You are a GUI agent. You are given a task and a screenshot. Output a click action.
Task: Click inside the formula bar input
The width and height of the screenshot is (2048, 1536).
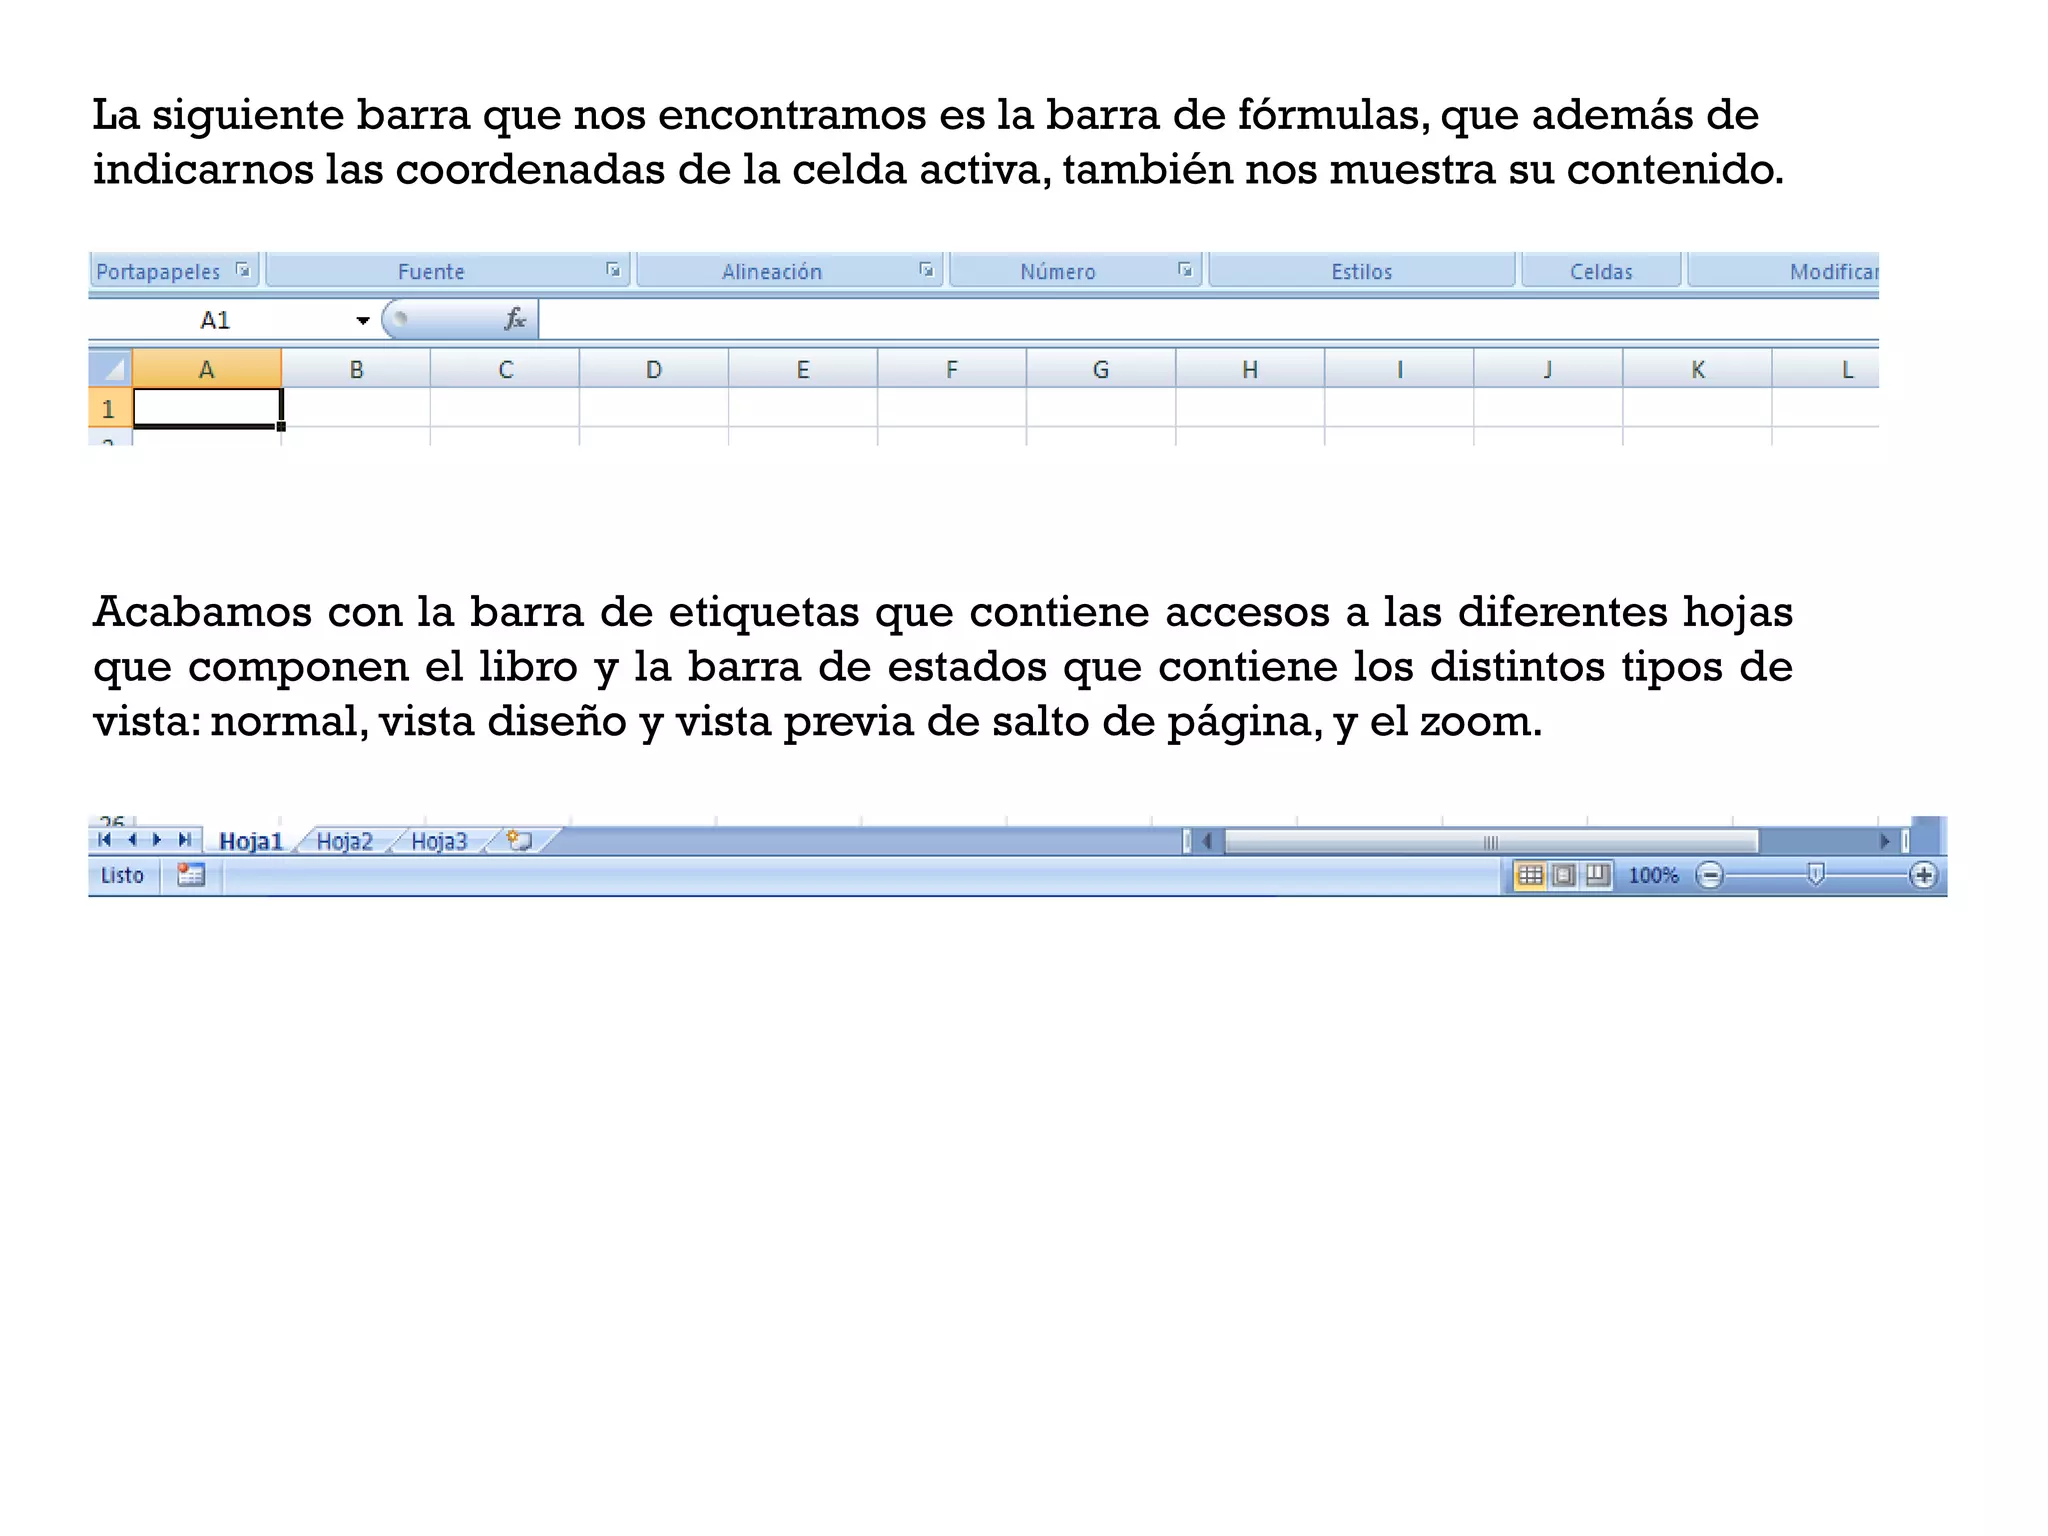coord(1209,320)
